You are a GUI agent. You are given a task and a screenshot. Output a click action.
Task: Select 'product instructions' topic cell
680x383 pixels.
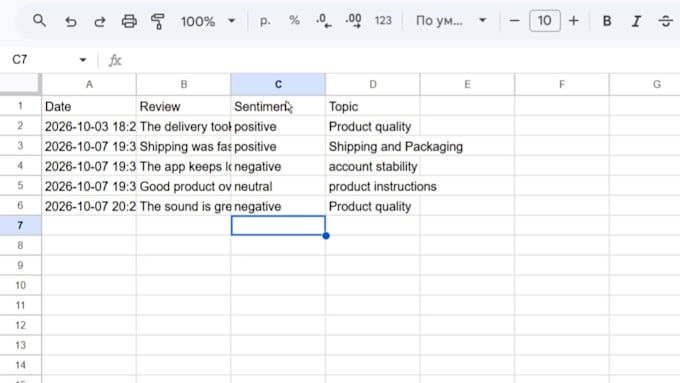373,186
